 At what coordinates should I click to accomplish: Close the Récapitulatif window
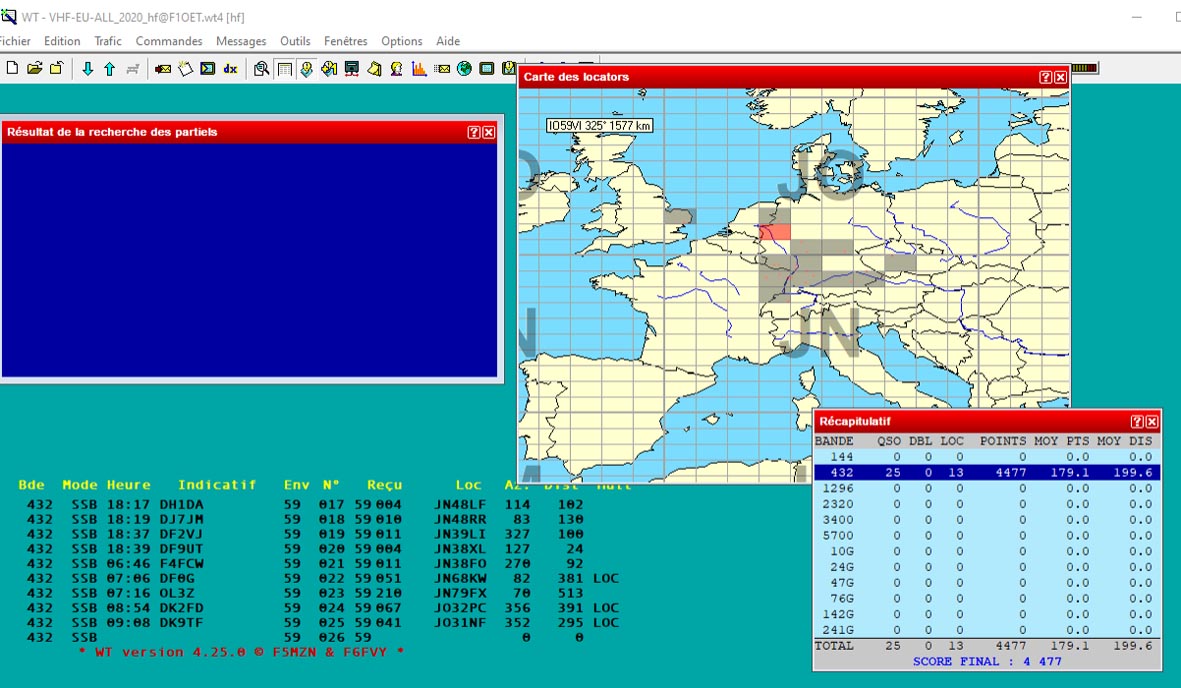(1152, 422)
